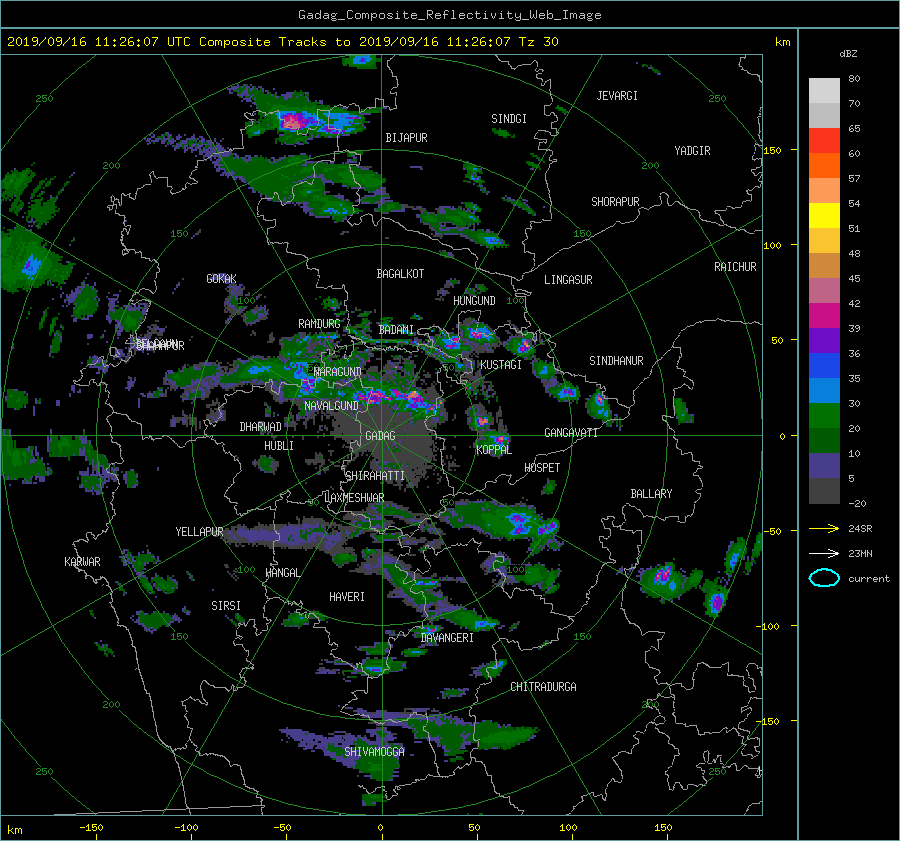Click the 39 dBZ purple legend swatch
Image resolution: width=900 pixels, height=841 pixels.
click(824, 340)
